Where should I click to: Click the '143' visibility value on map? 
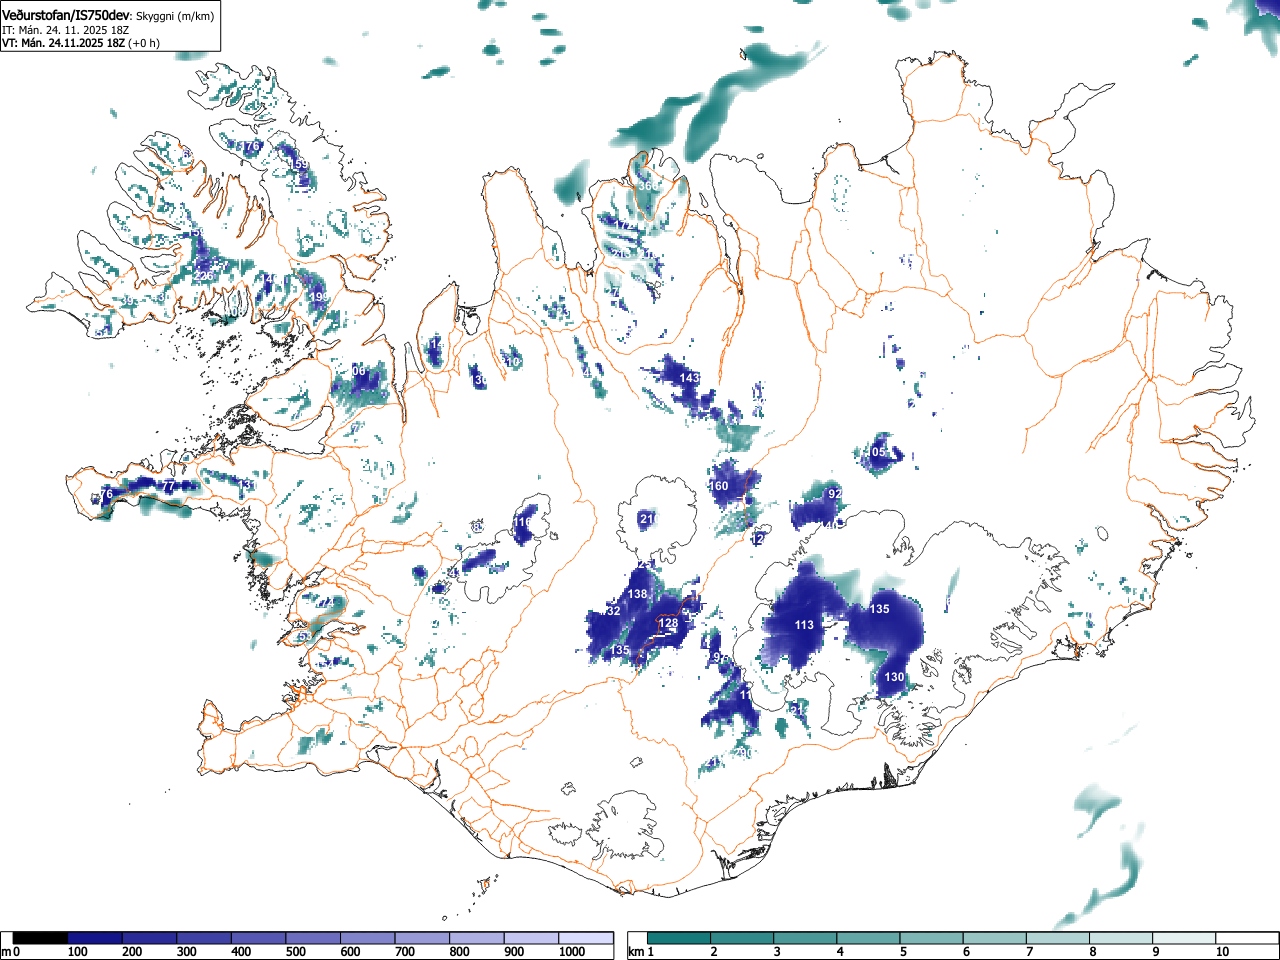point(689,378)
